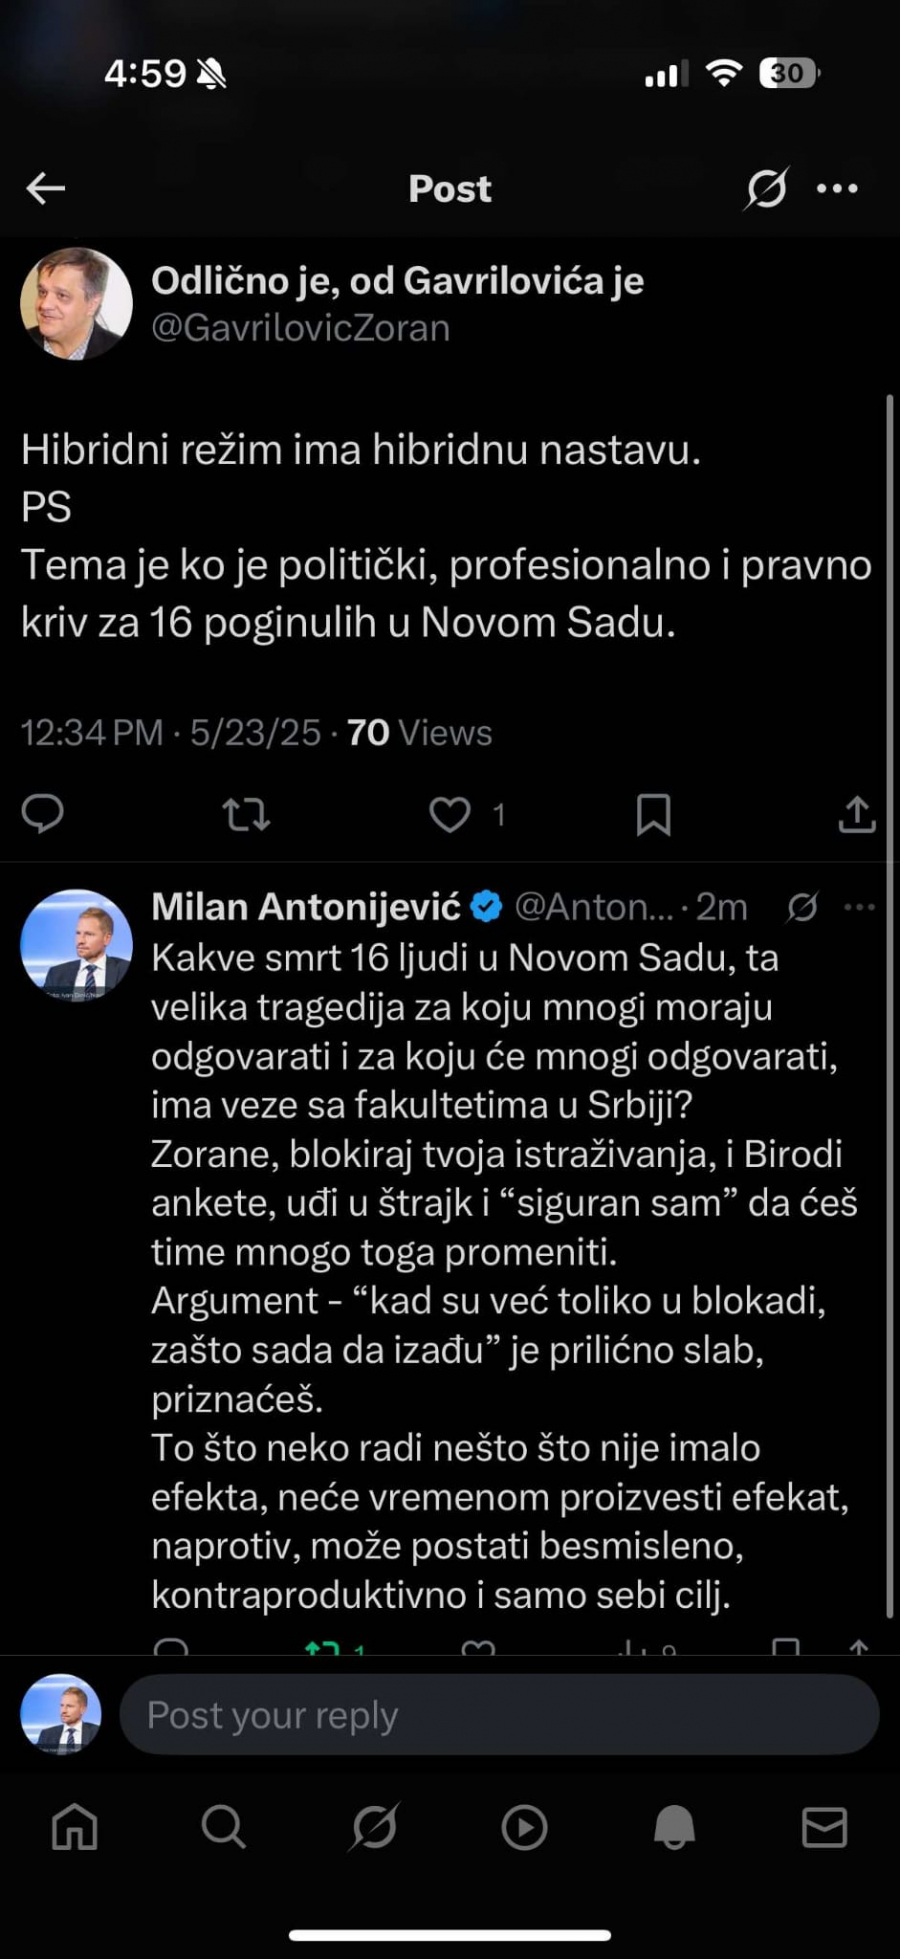Open Notifications from the bottom bar

click(x=674, y=1827)
